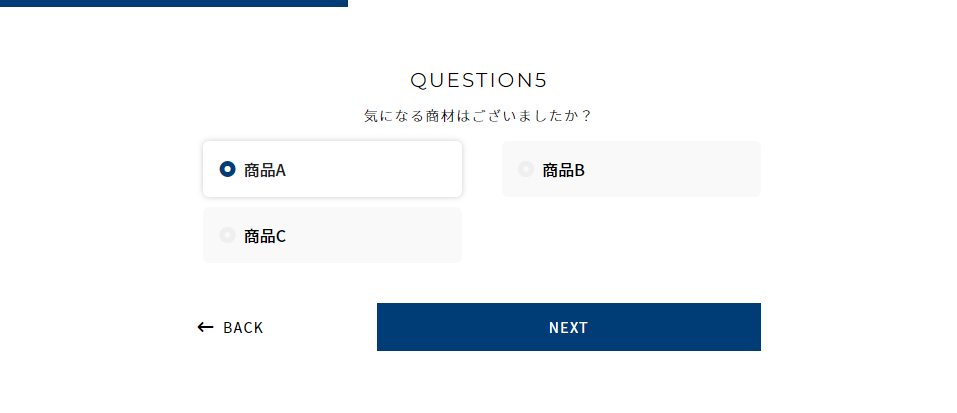
Task: Click the greyed radio circle in 商品B card
Action: coord(526,169)
